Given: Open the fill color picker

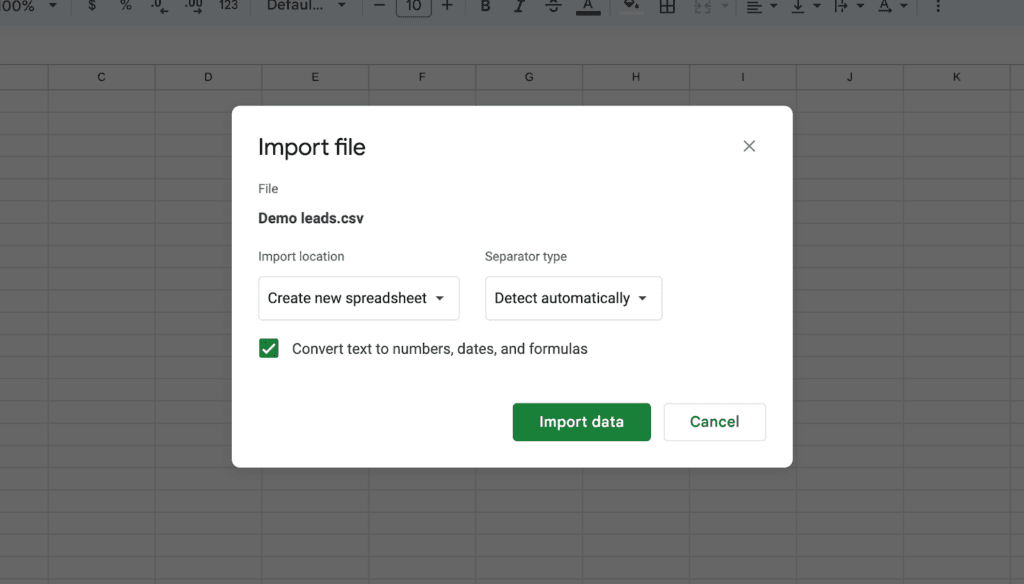Looking at the screenshot, I should [631, 7].
